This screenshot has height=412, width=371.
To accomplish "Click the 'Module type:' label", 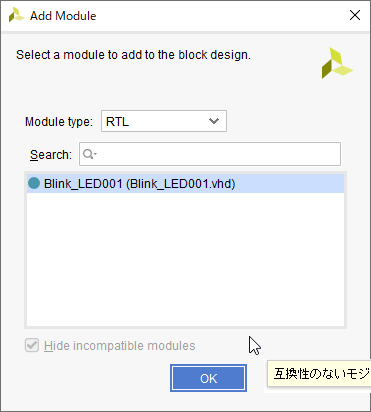I will click(x=59, y=122).
